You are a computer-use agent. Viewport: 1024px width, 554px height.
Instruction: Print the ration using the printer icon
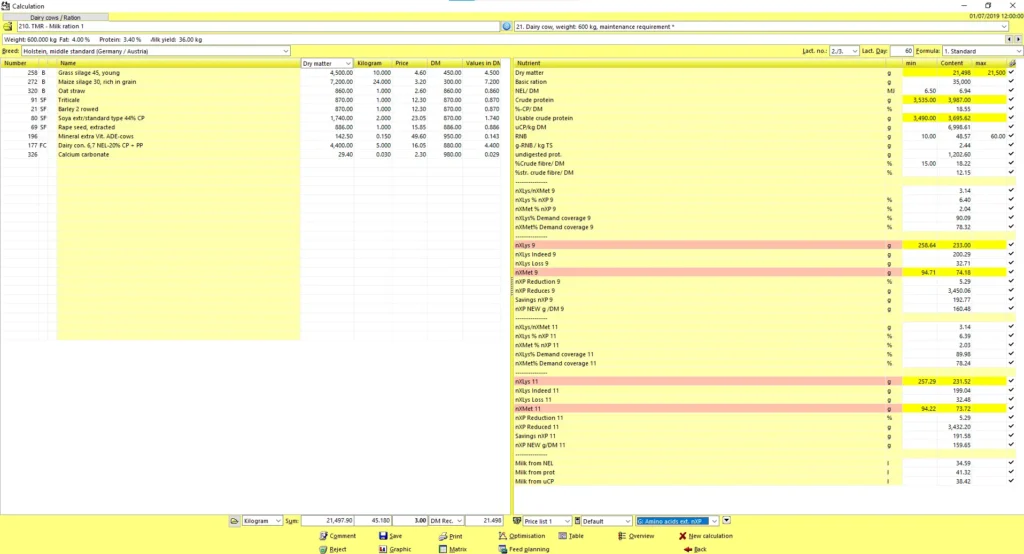coord(443,536)
